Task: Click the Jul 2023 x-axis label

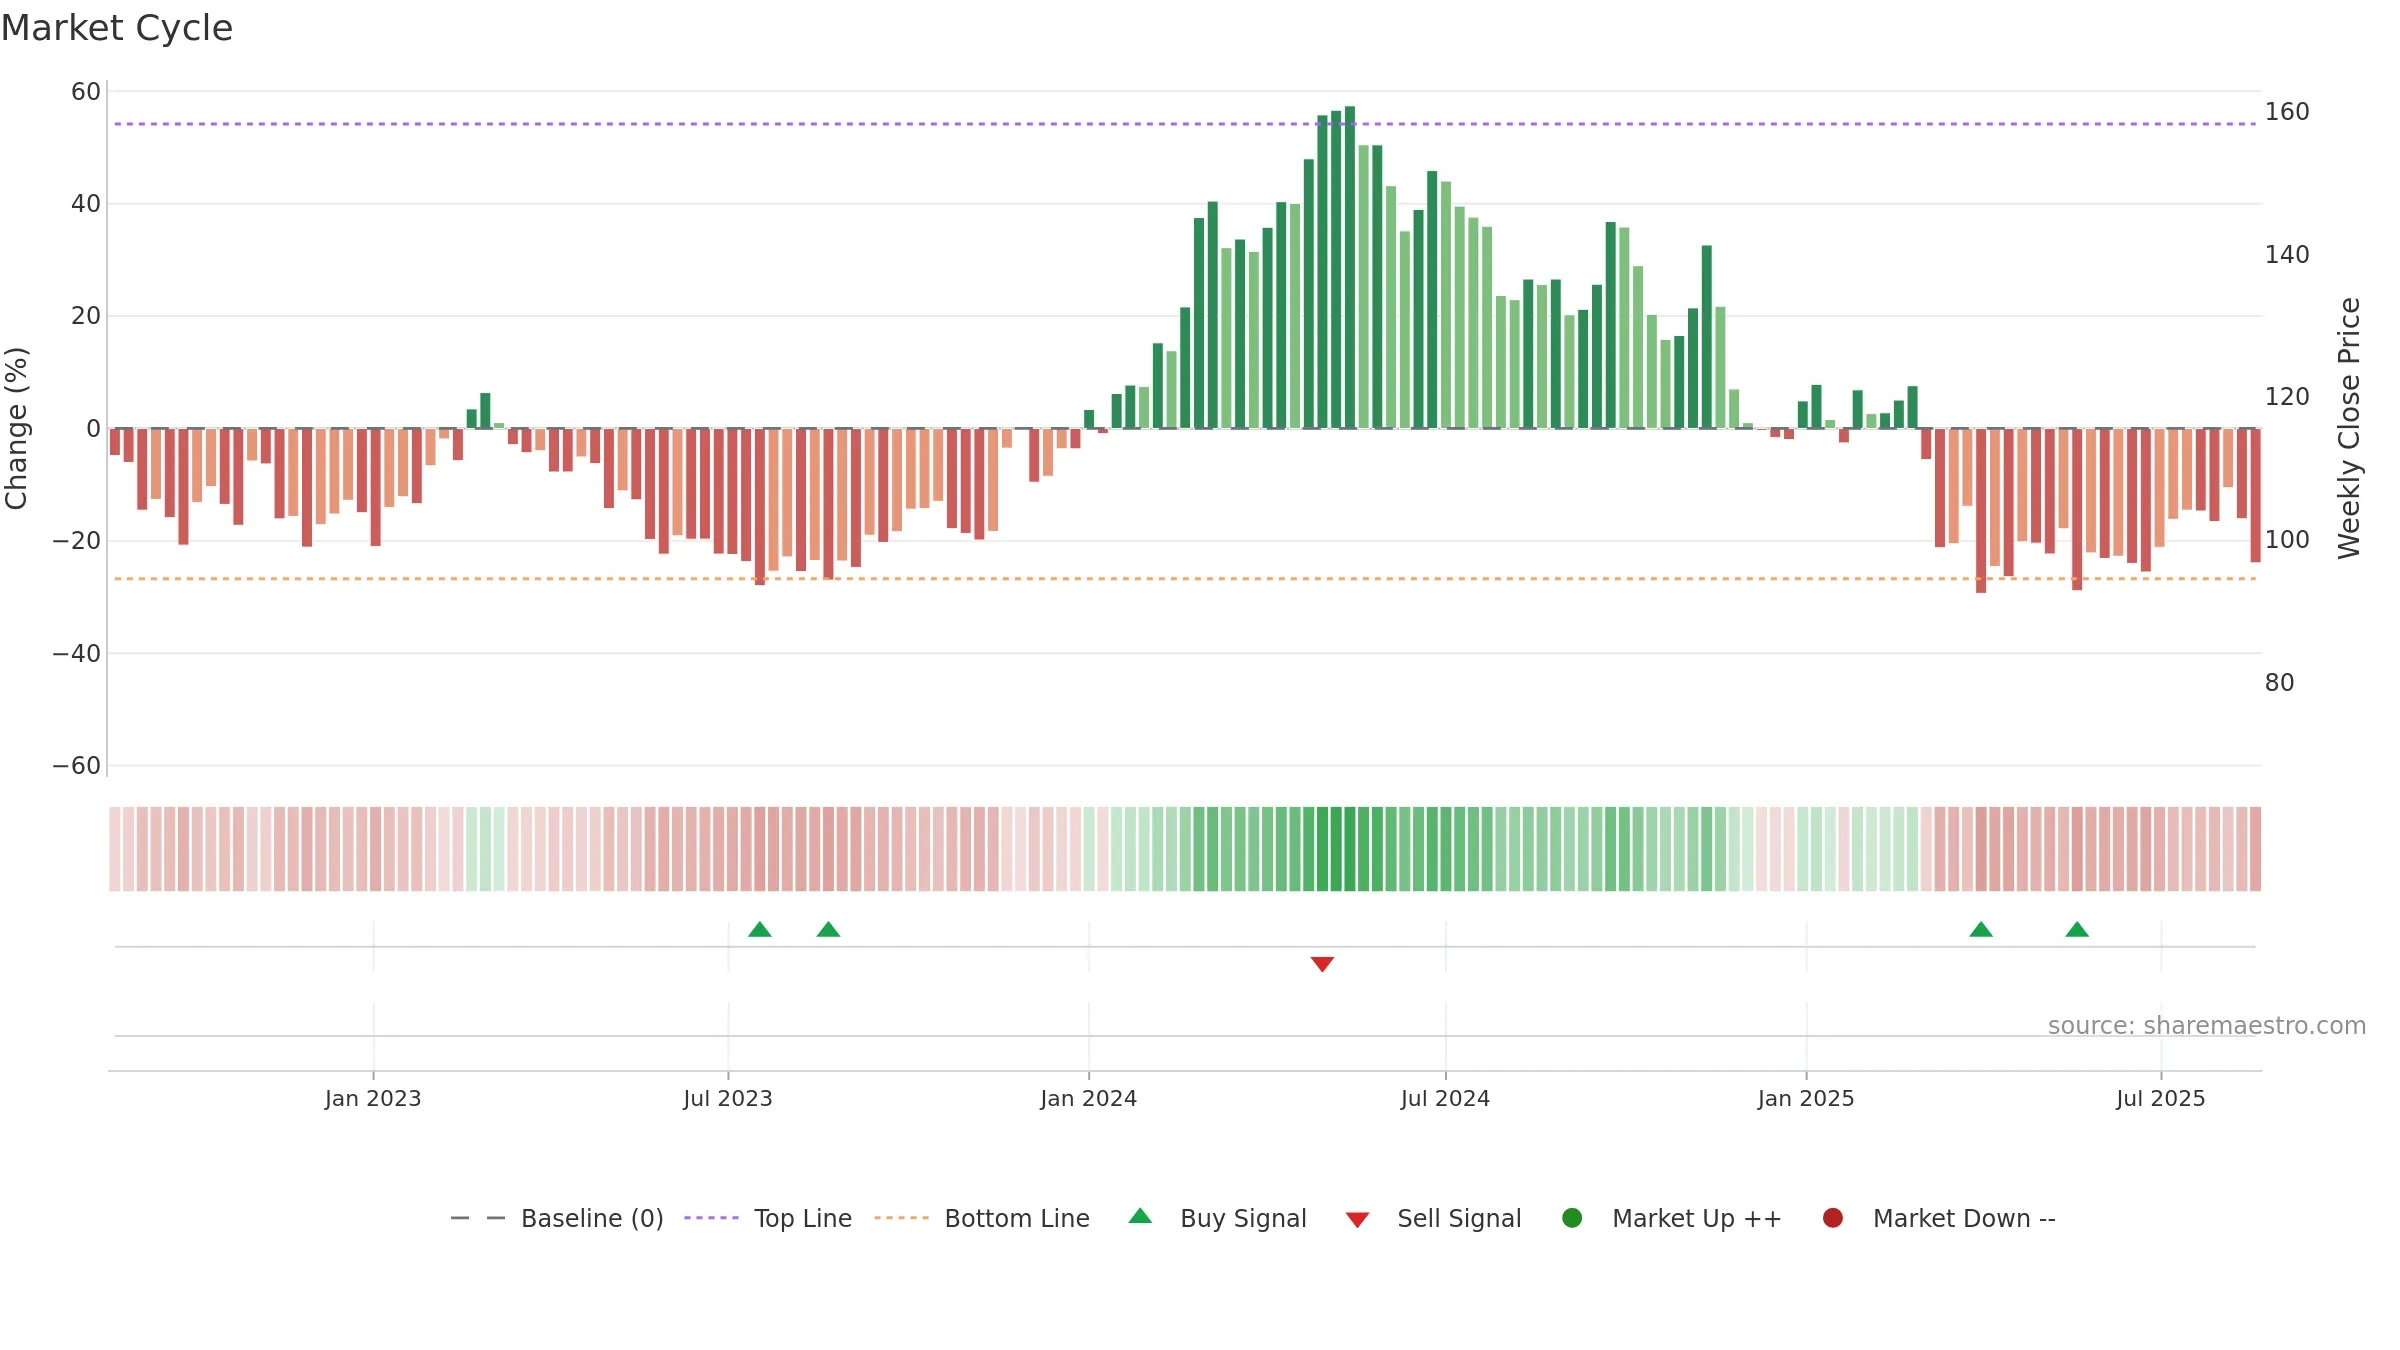Action: (x=728, y=1098)
